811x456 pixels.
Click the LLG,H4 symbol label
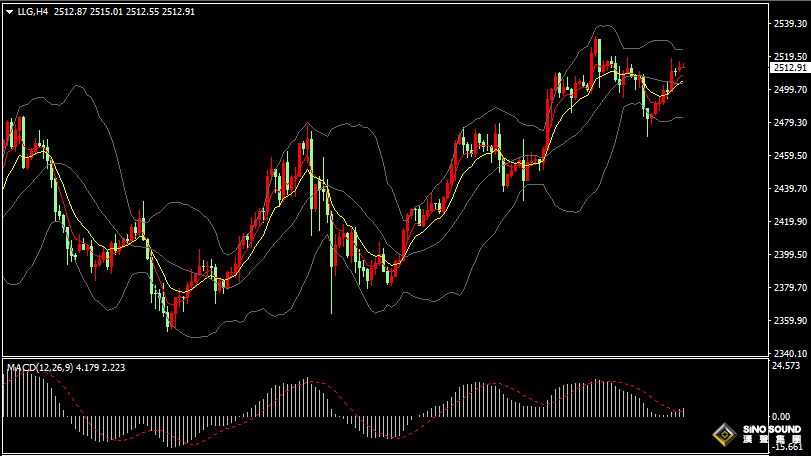[32, 12]
